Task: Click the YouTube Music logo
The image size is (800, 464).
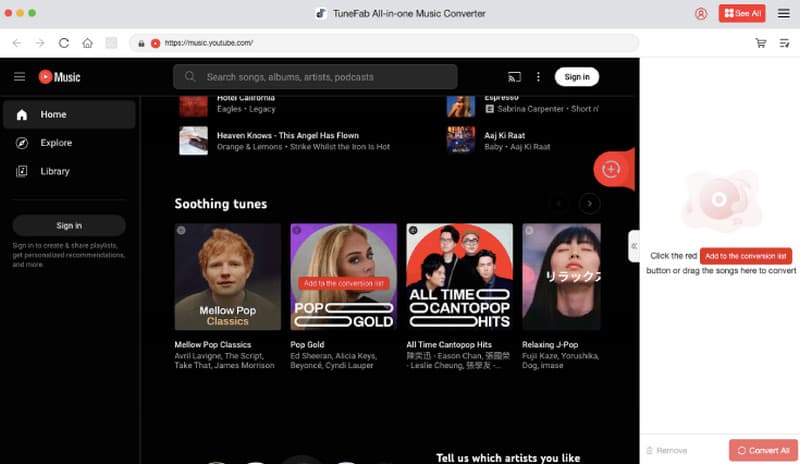Action: coord(59,77)
